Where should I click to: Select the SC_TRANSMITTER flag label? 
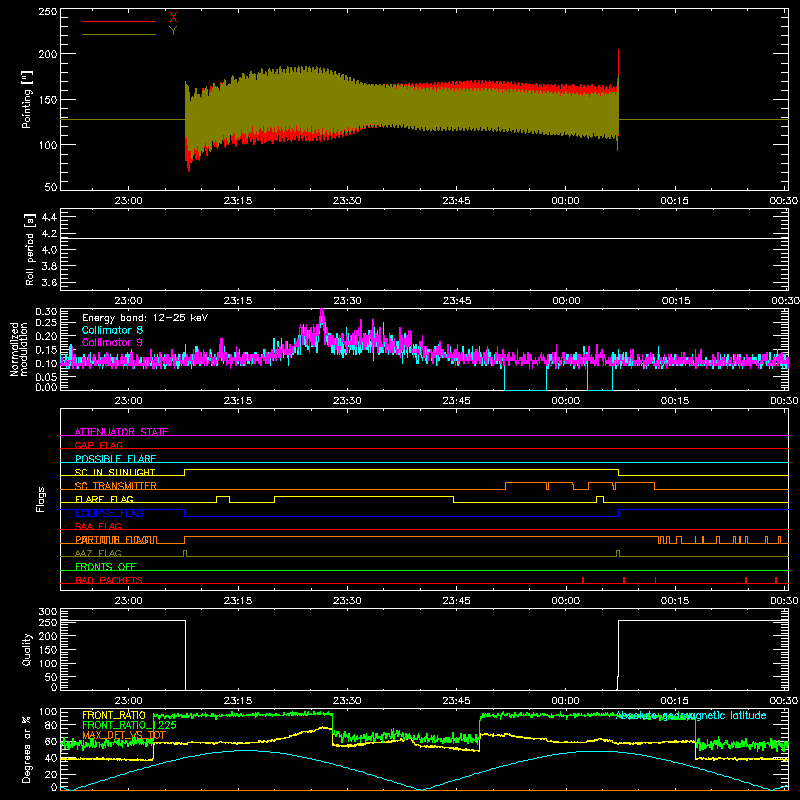click(x=115, y=485)
